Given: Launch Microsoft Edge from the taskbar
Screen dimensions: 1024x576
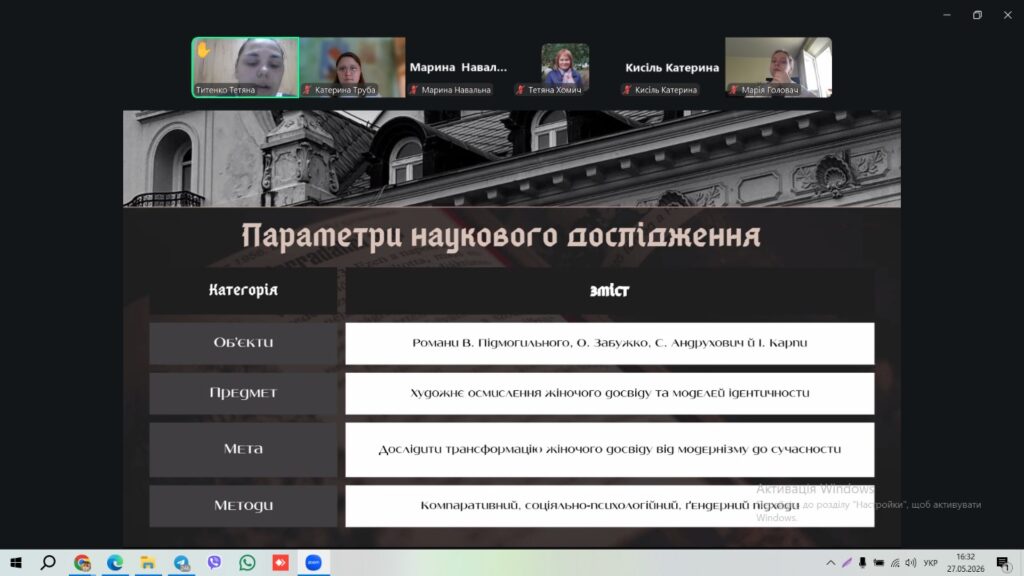Looking at the screenshot, I should click(x=115, y=562).
